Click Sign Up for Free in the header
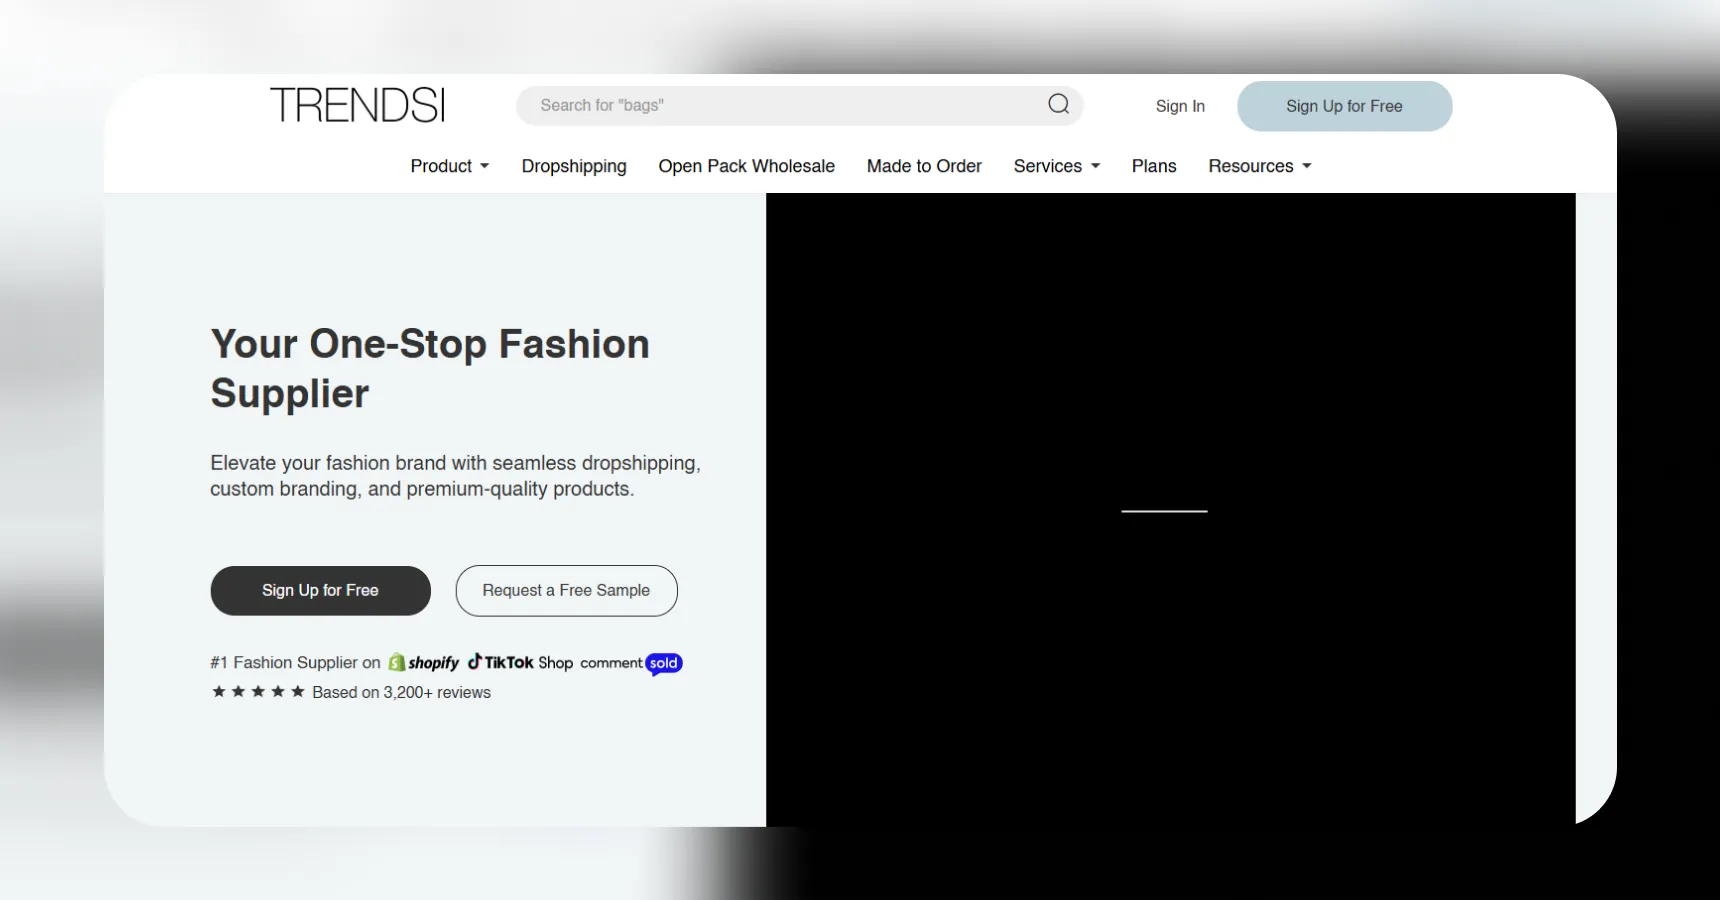Viewport: 1720px width, 900px height. [1344, 106]
